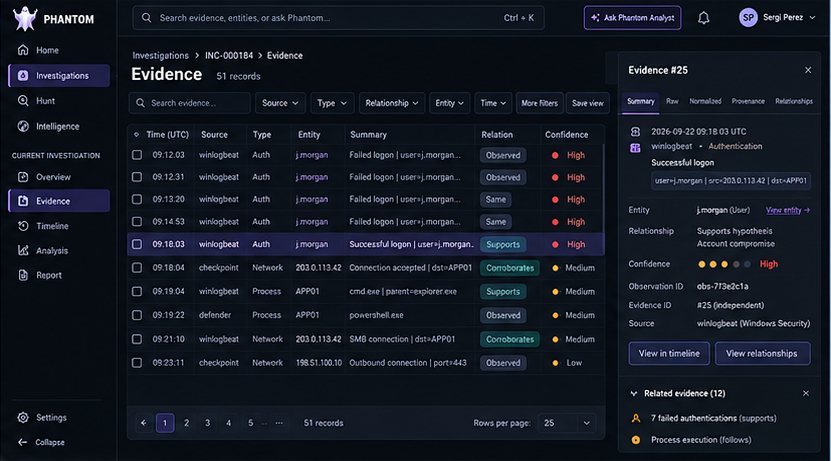Image resolution: width=831 pixels, height=461 pixels.
Task: Click View relationships button
Action: click(x=762, y=353)
